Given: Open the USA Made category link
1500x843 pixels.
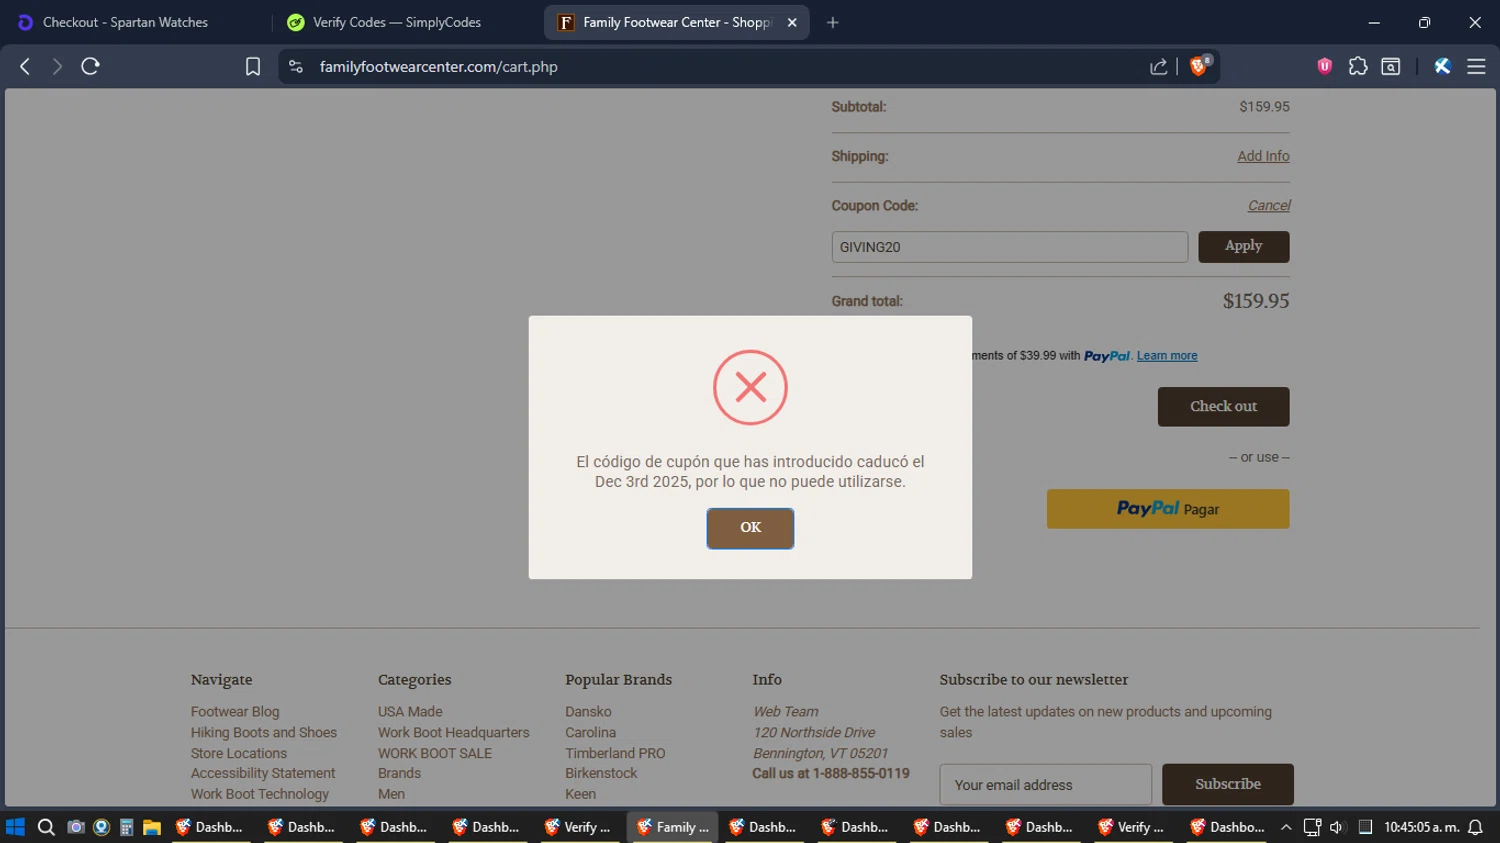Looking at the screenshot, I should click(410, 711).
